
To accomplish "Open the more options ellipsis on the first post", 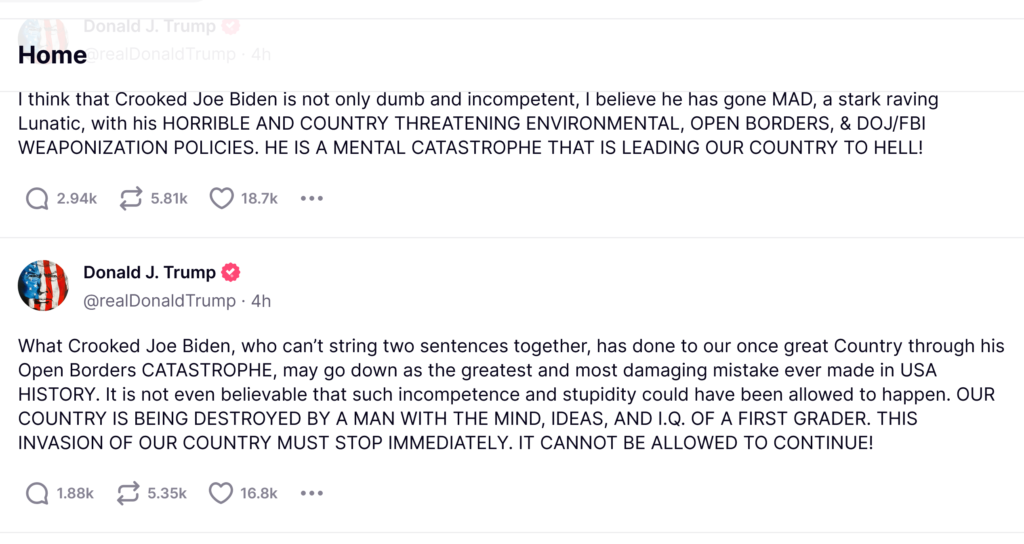I will 312,199.
